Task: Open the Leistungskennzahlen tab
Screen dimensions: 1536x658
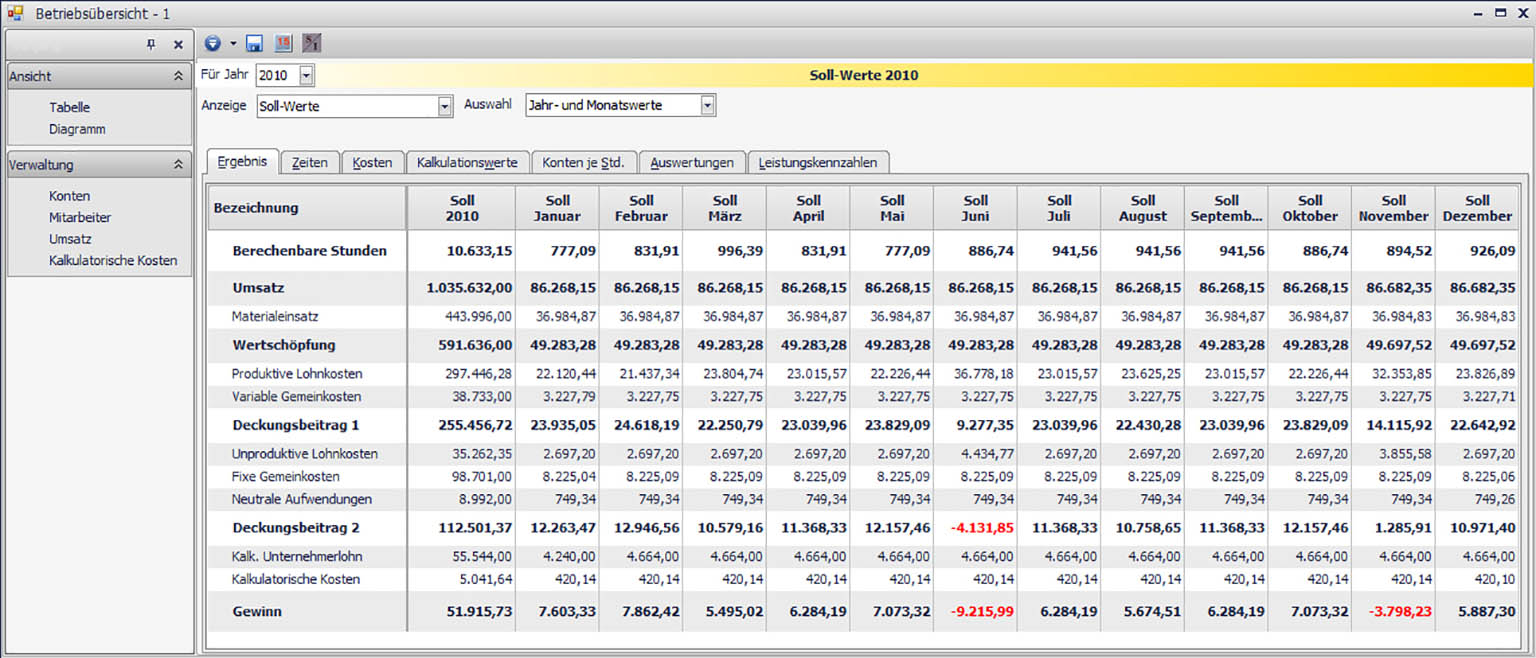Action: (817, 162)
